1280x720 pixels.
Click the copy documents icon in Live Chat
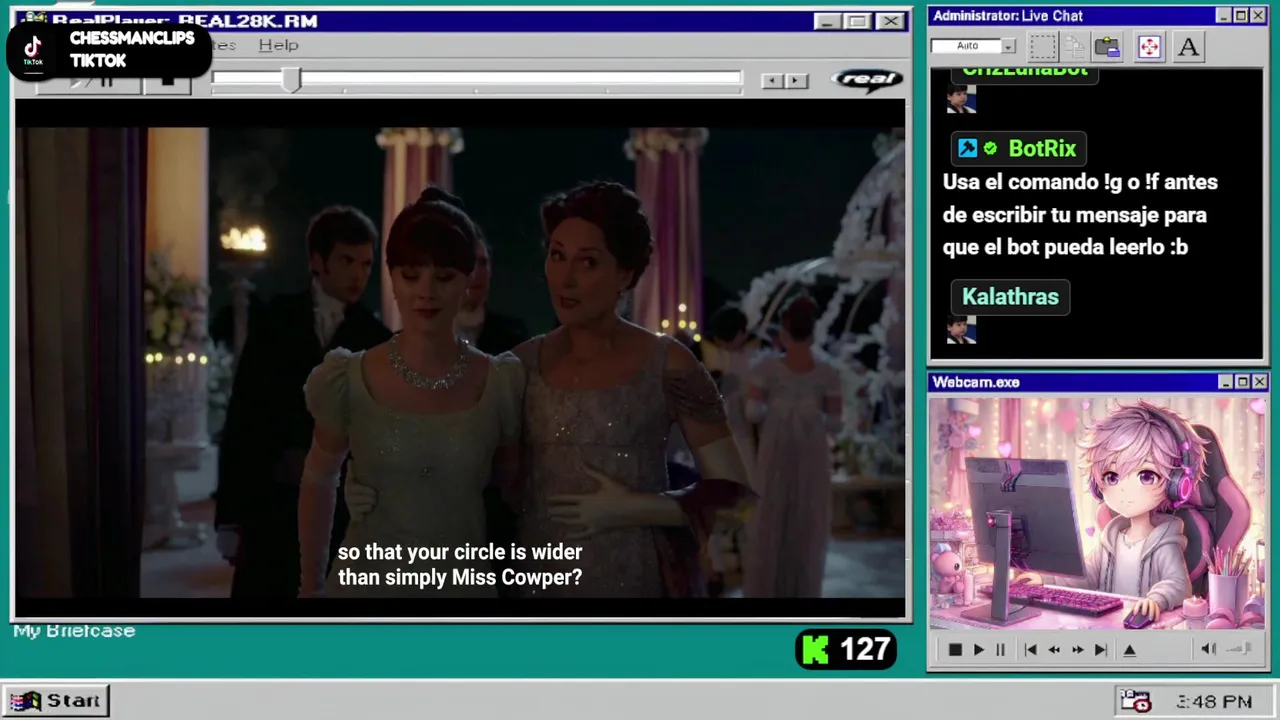(x=1074, y=46)
